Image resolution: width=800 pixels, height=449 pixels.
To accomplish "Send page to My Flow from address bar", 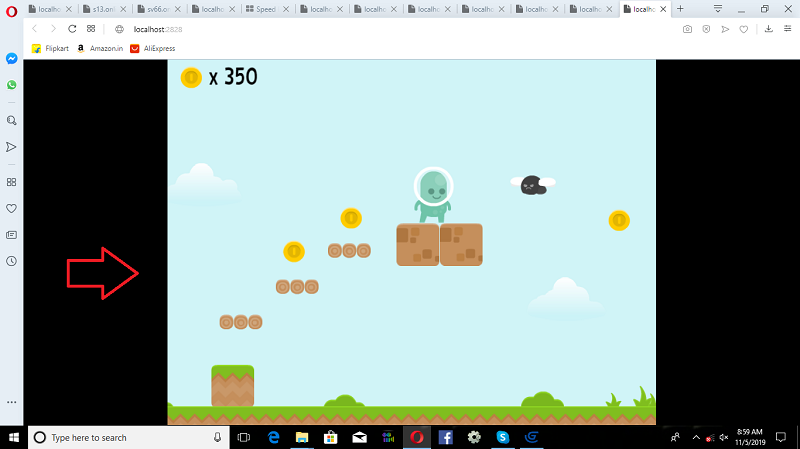I will [725, 30].
